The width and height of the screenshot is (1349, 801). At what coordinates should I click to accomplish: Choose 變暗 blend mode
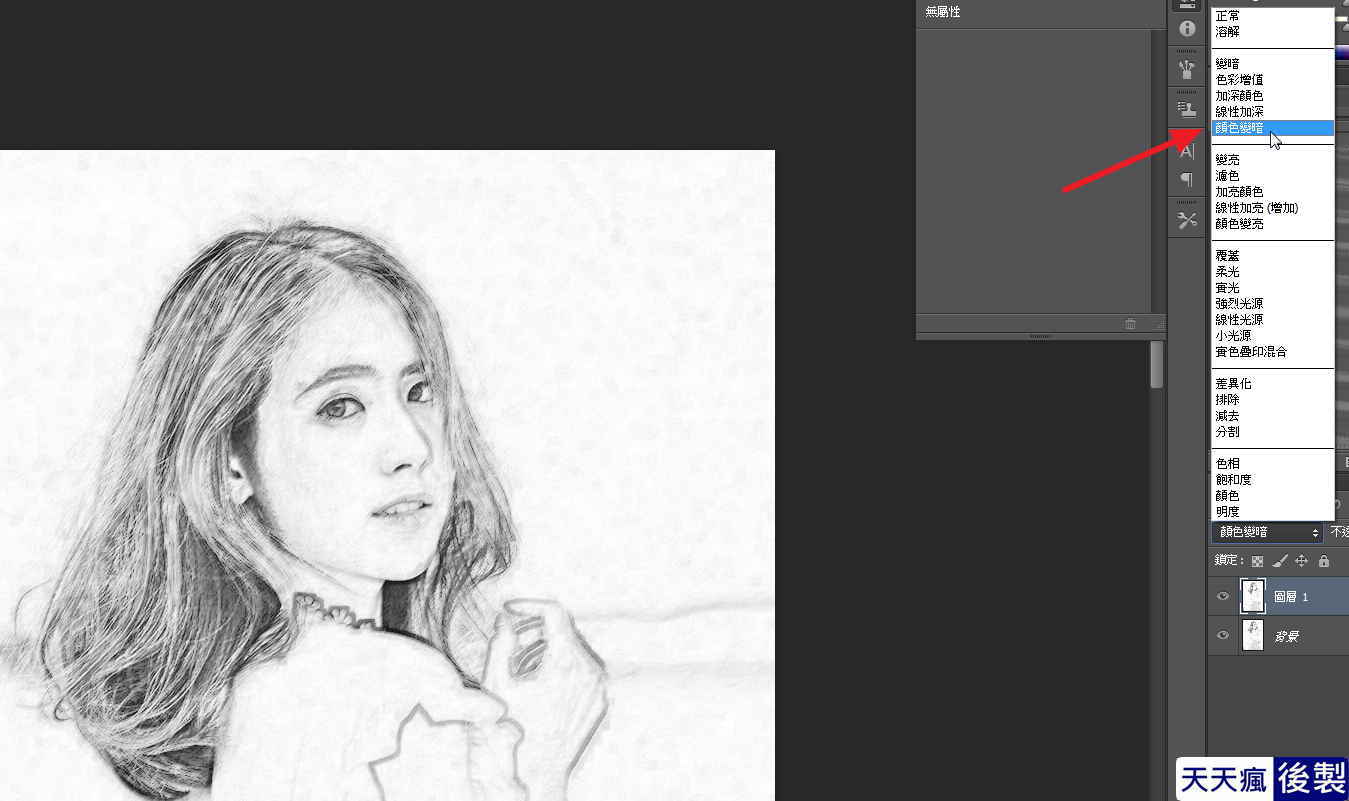coord(1273,64)
